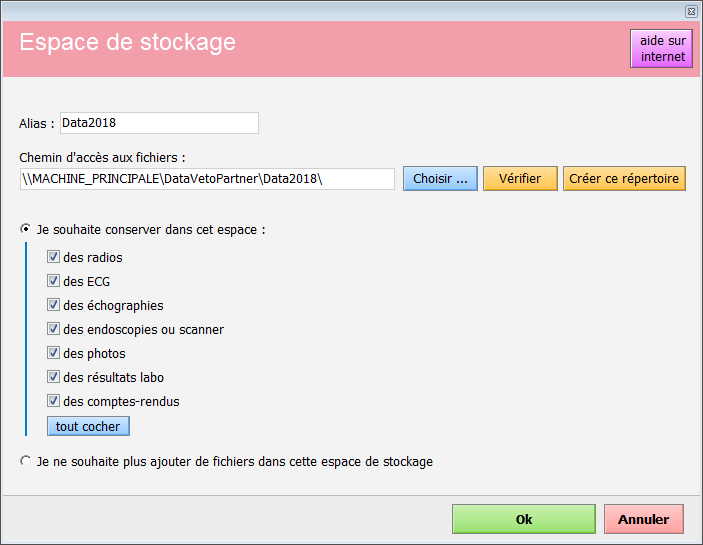703x545 pixels.
Task: Toggle des endoscopies ou scanner checkbox
Action: (53, 329)
